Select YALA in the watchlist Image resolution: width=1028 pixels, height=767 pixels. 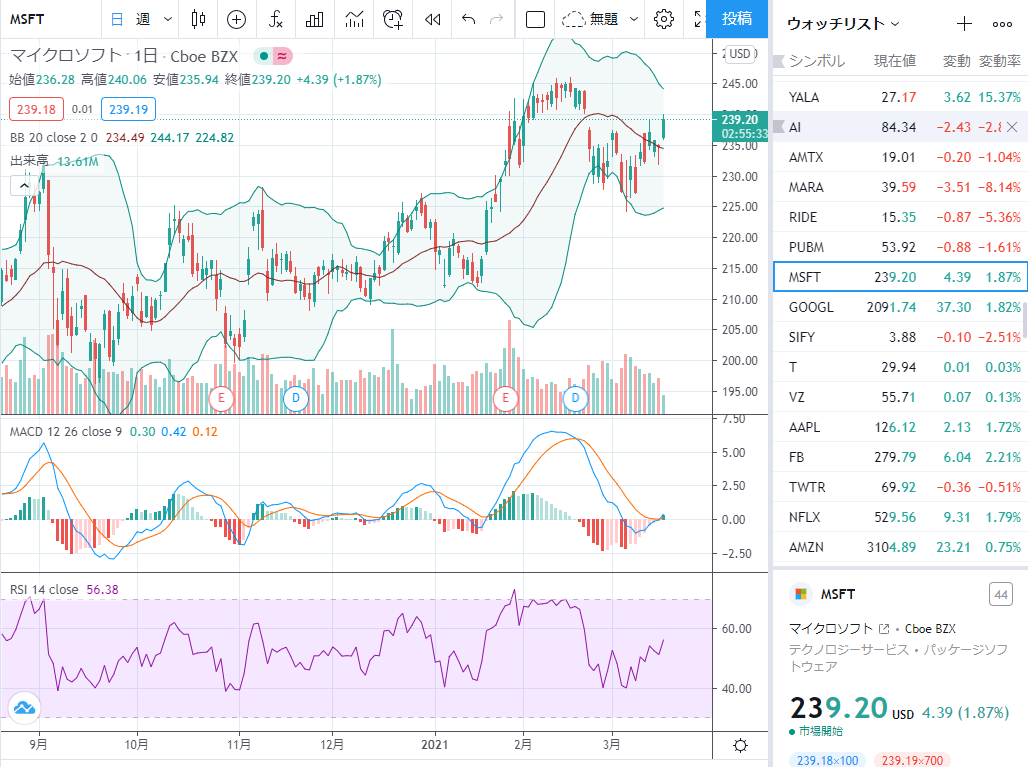click(x=900, y=97)
